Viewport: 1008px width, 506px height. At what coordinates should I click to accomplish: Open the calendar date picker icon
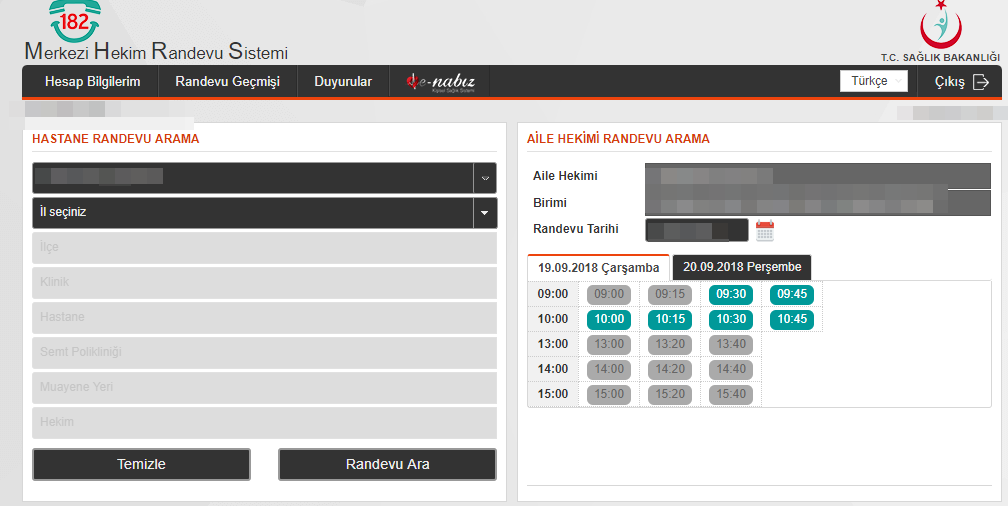765,231
